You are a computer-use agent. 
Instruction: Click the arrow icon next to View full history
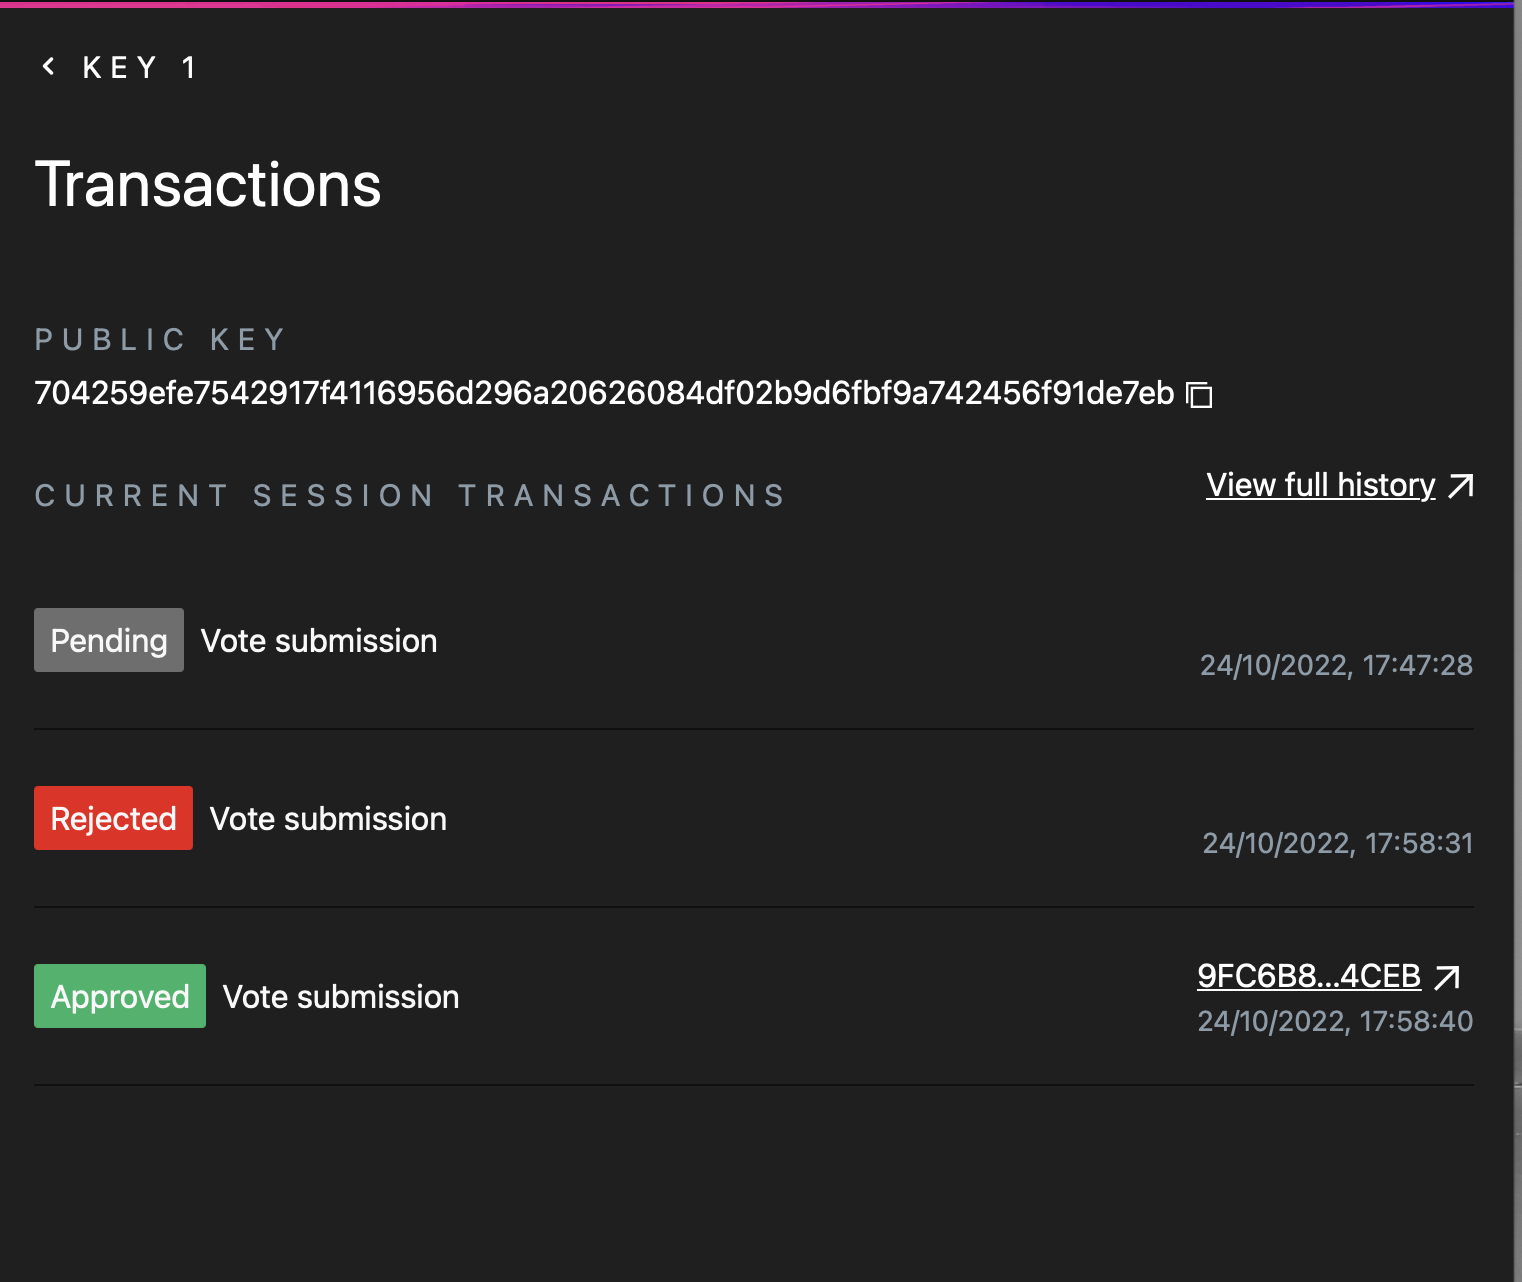click(1461, 485)
